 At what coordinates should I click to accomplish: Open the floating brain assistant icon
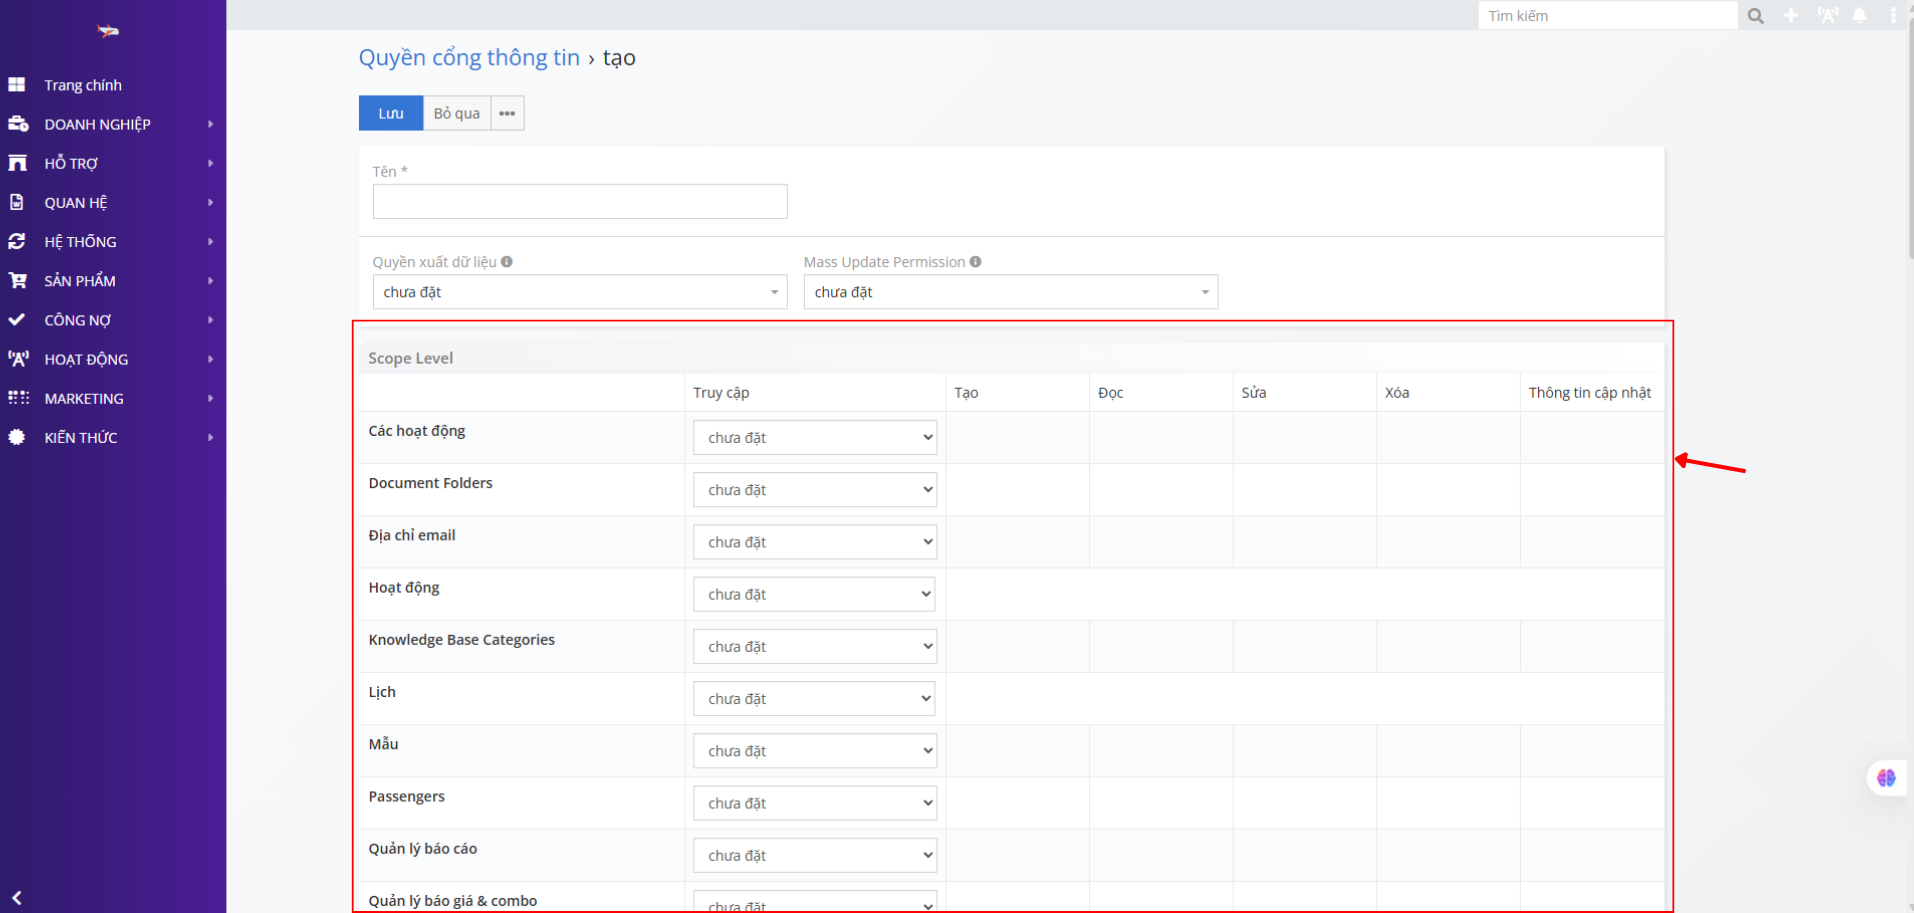coord(1886,778)
